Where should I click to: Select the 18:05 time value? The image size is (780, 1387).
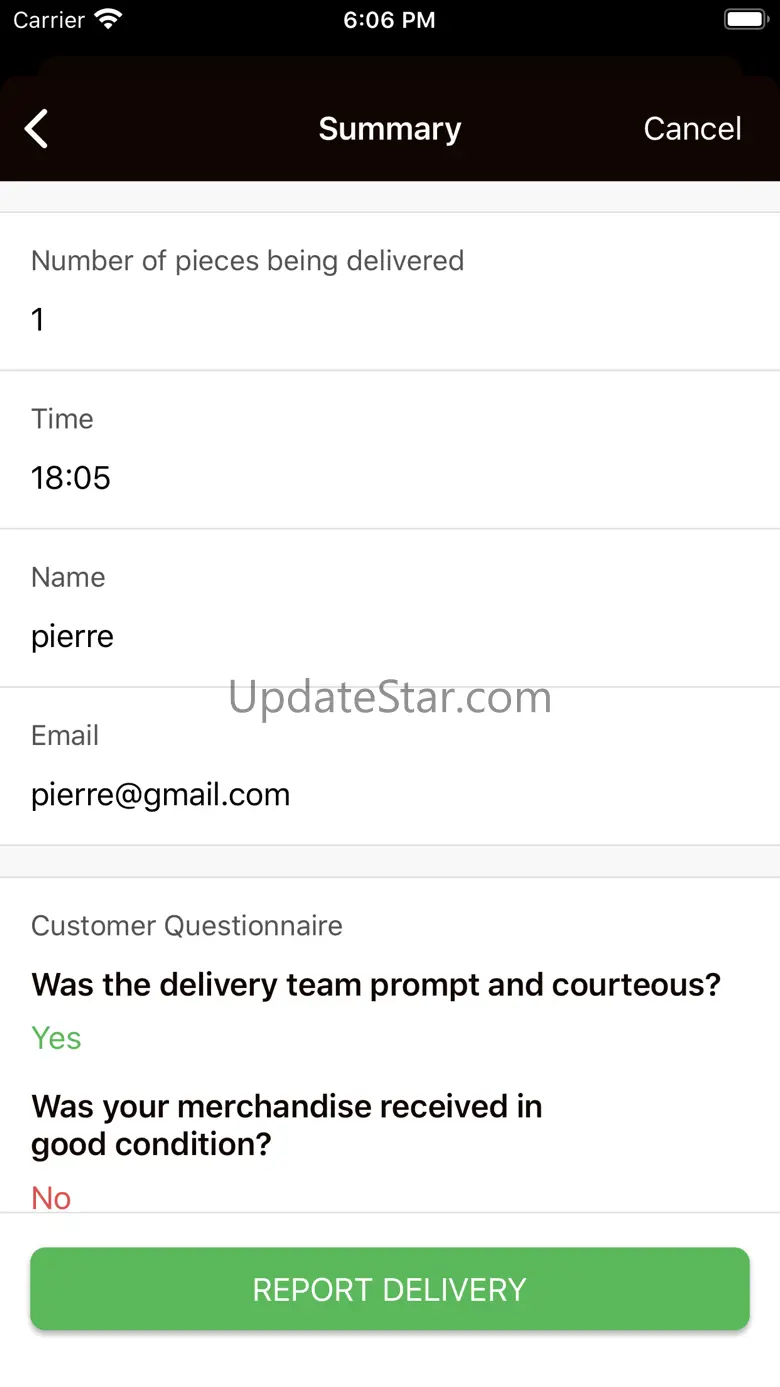[x=71, y=478]
